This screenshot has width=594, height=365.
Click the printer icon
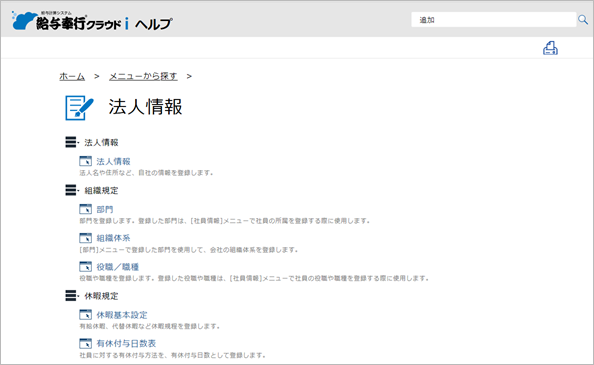(x=550, y=48)
